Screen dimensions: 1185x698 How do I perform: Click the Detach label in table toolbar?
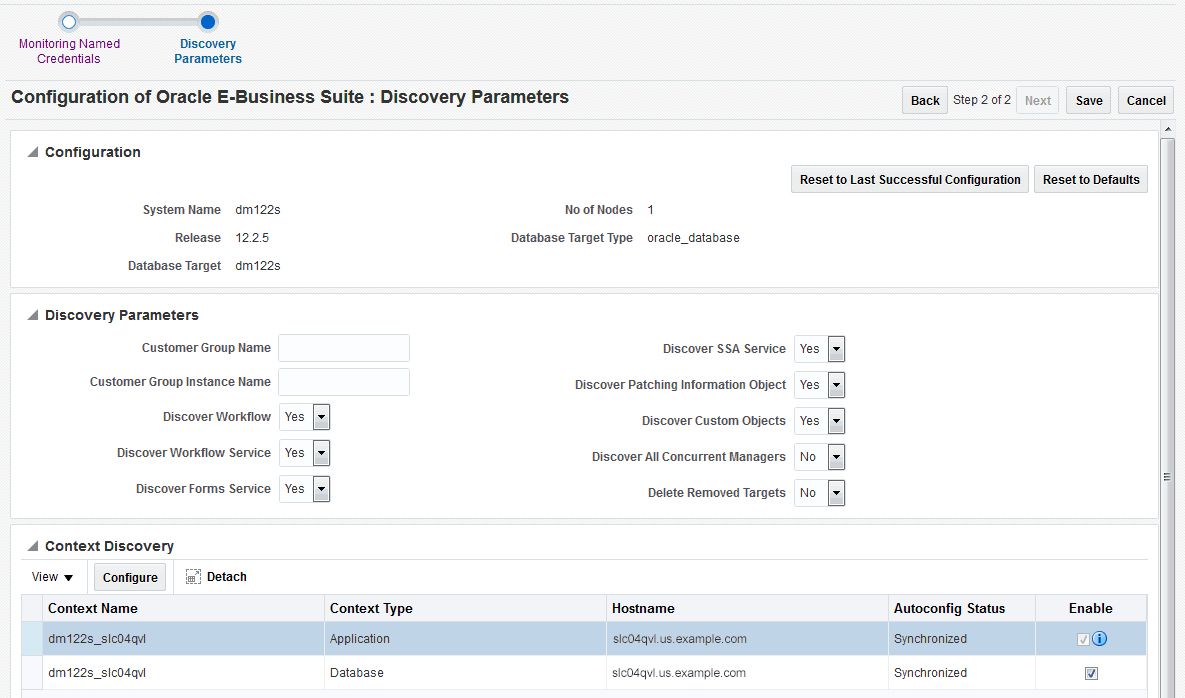point(227,577)
